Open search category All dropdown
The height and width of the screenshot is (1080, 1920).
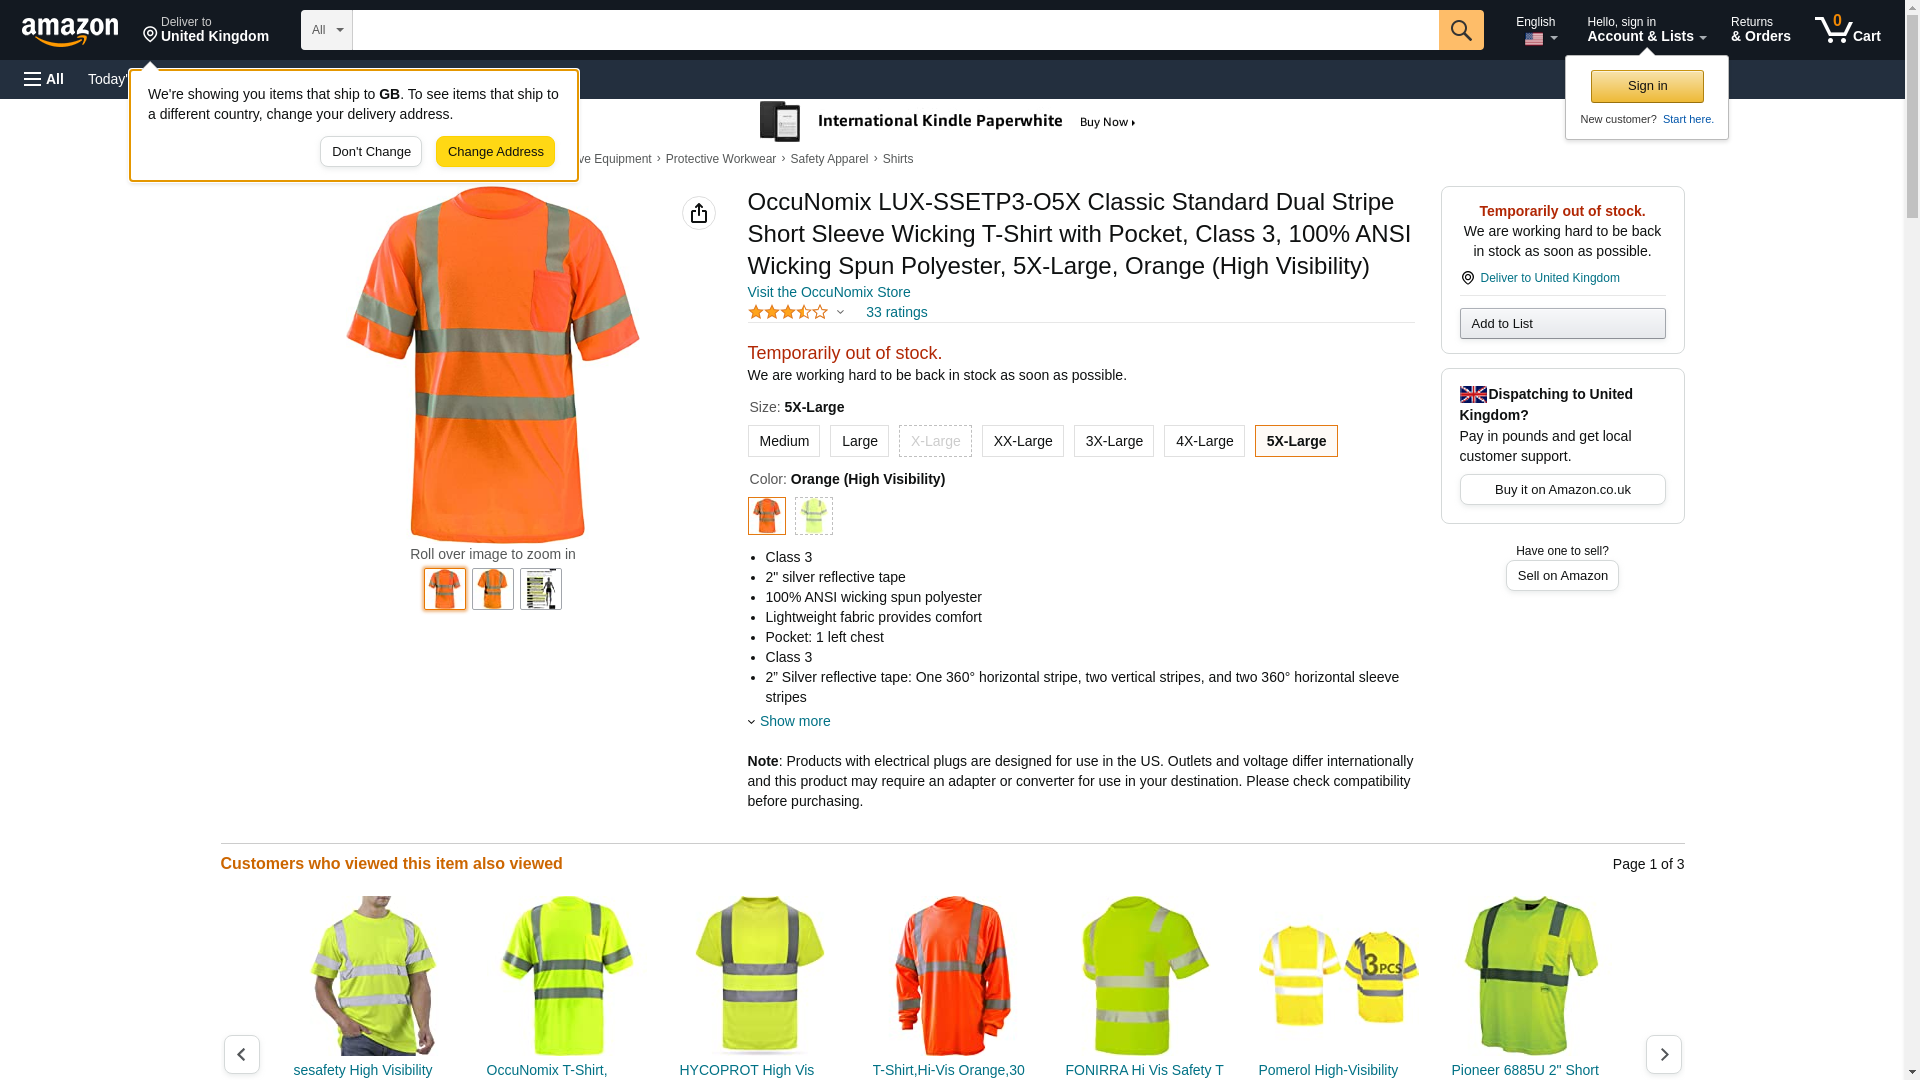[326, 30]
